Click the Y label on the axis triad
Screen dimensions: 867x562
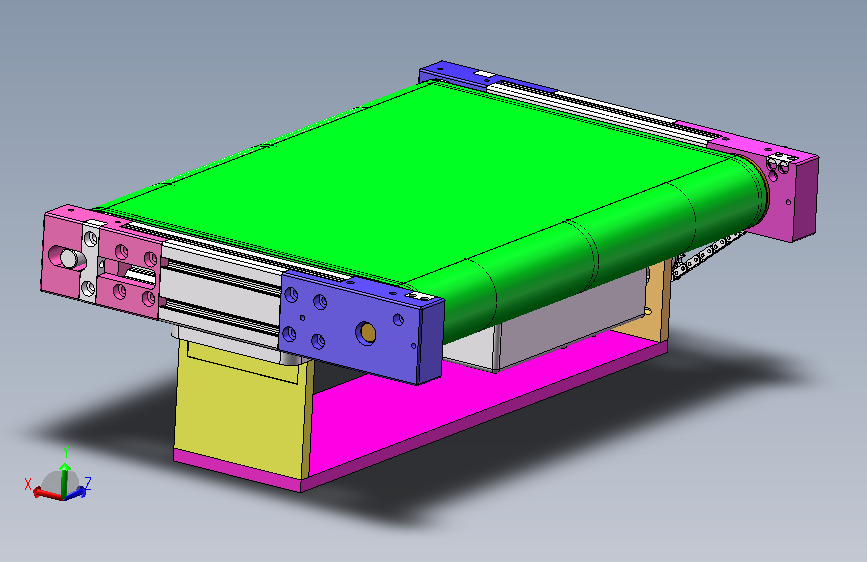66,451
